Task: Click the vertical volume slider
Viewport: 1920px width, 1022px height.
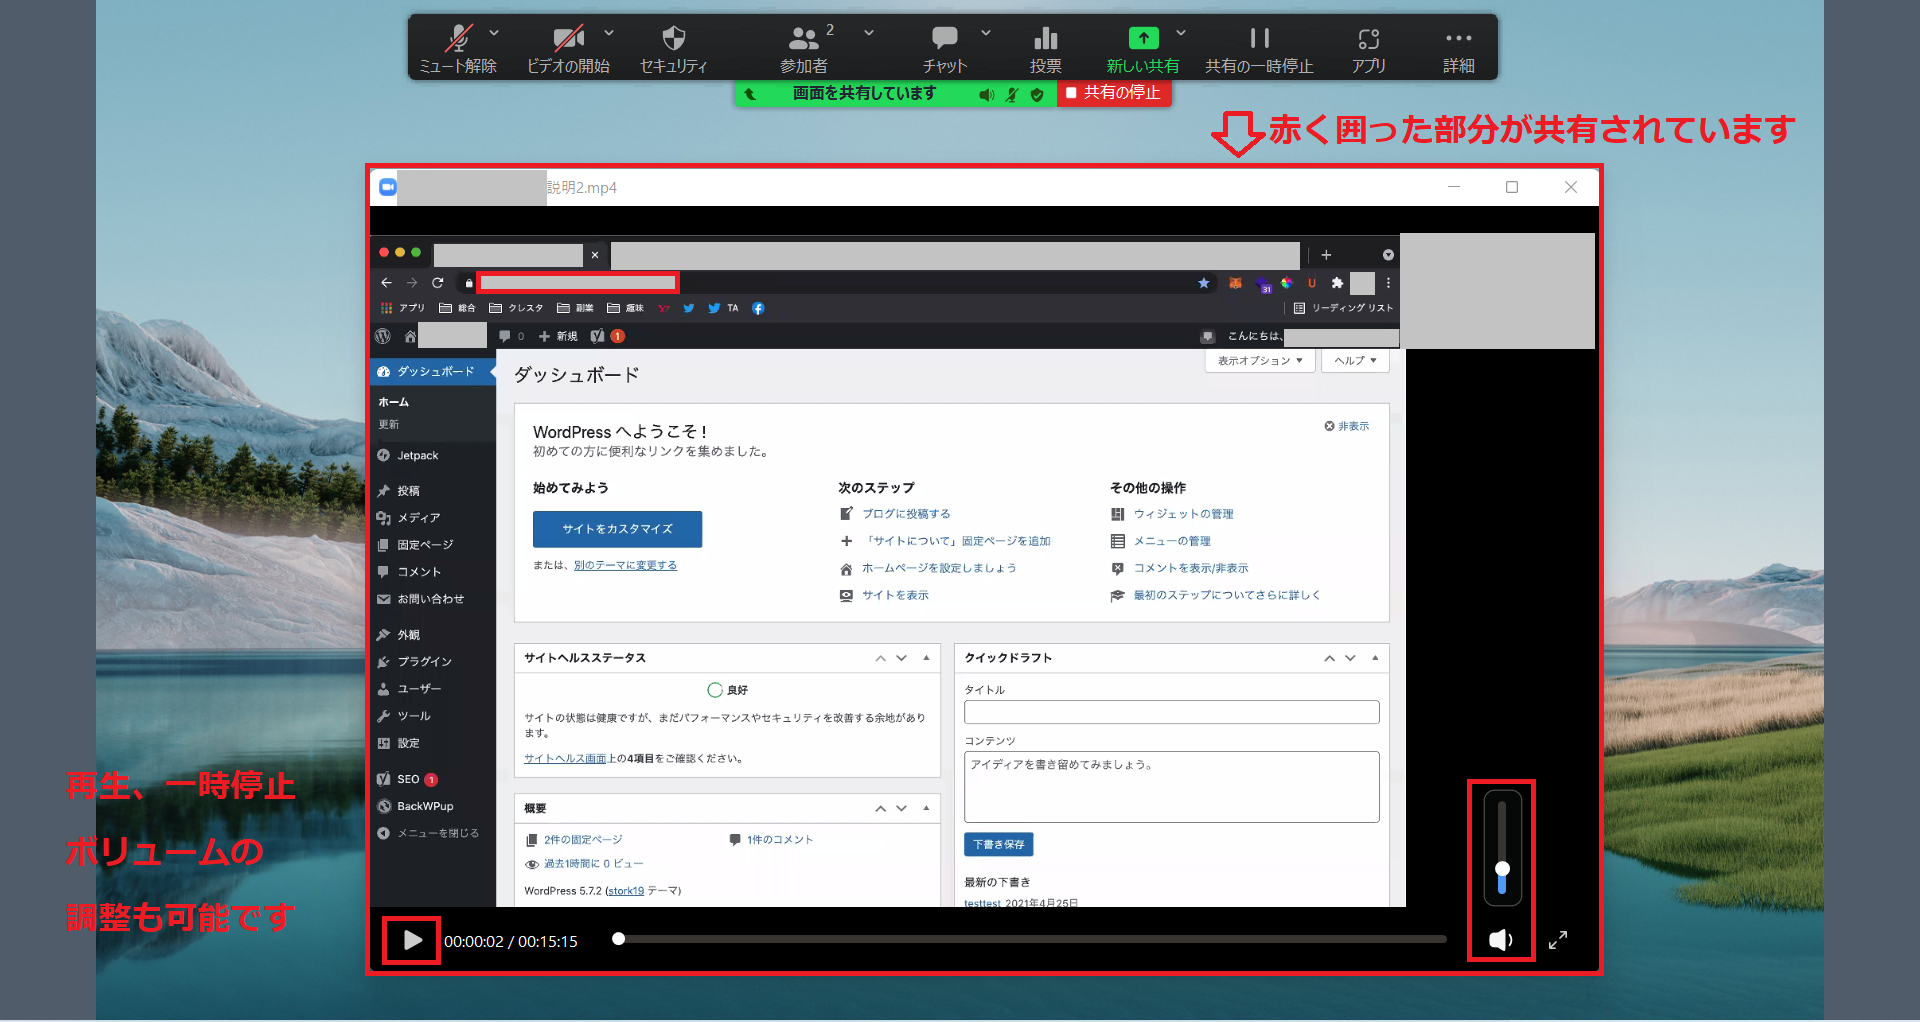Action: click(1502, 848)
